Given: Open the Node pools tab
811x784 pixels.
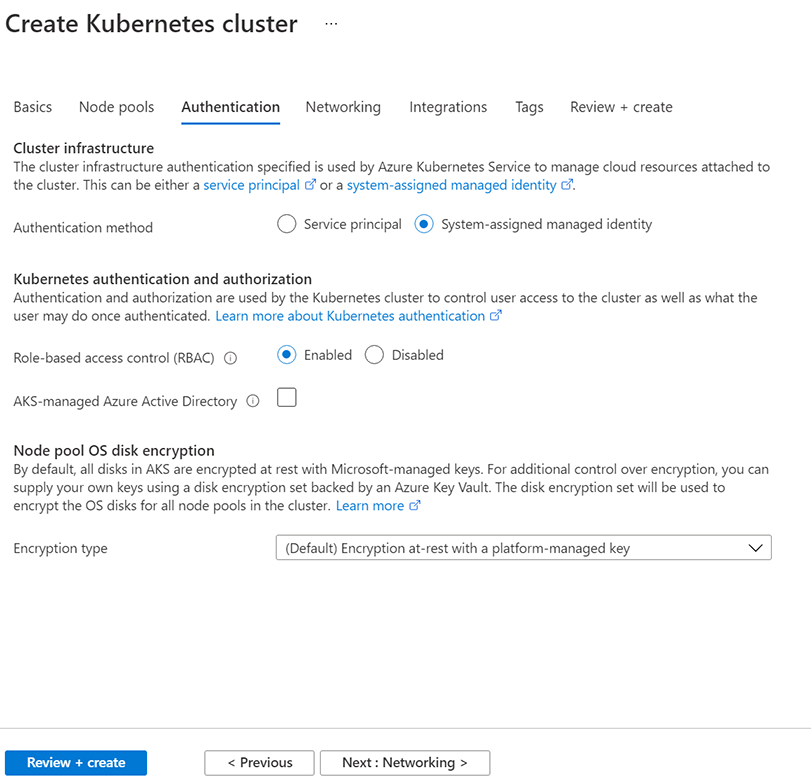Looking at the screenshot, I should click(116, 107).
